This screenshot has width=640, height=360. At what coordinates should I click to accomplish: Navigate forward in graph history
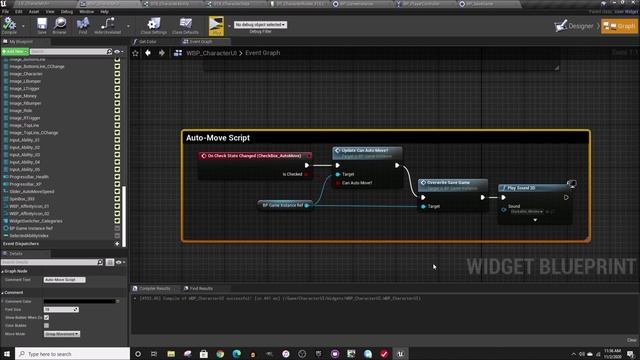pyautogui.click(x=162, y=53)
